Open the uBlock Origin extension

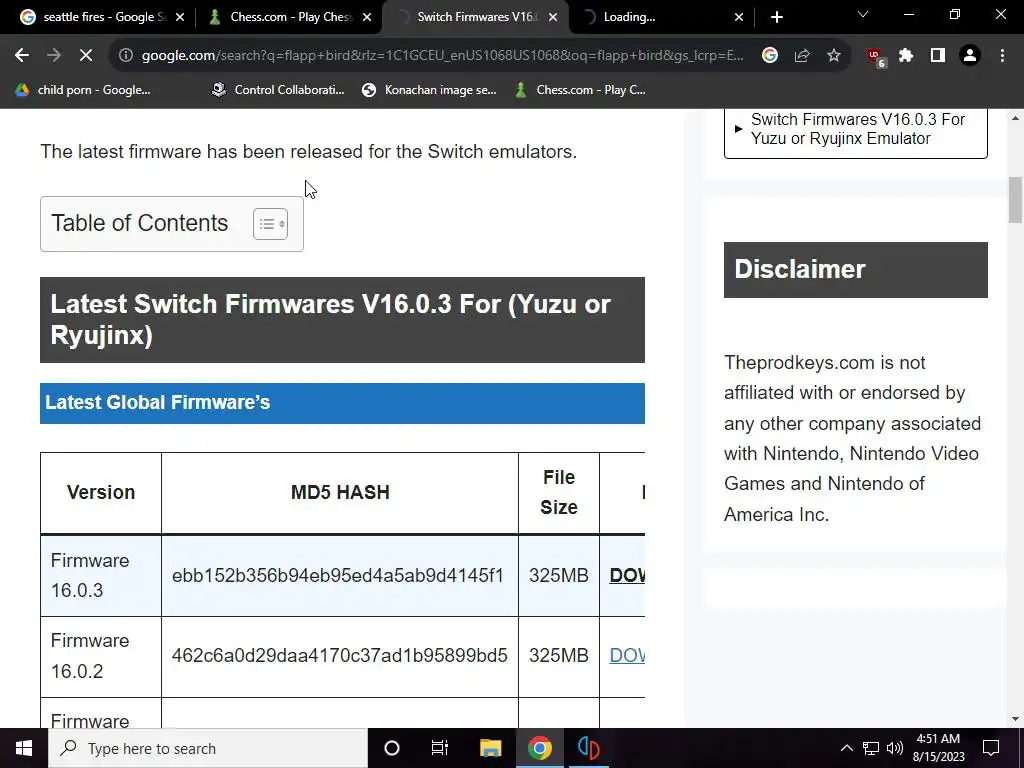[876, 57]
